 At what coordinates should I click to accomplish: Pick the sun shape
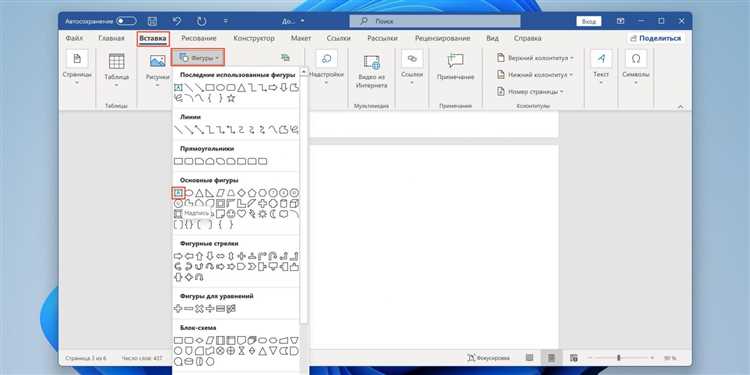coord(262,213)
